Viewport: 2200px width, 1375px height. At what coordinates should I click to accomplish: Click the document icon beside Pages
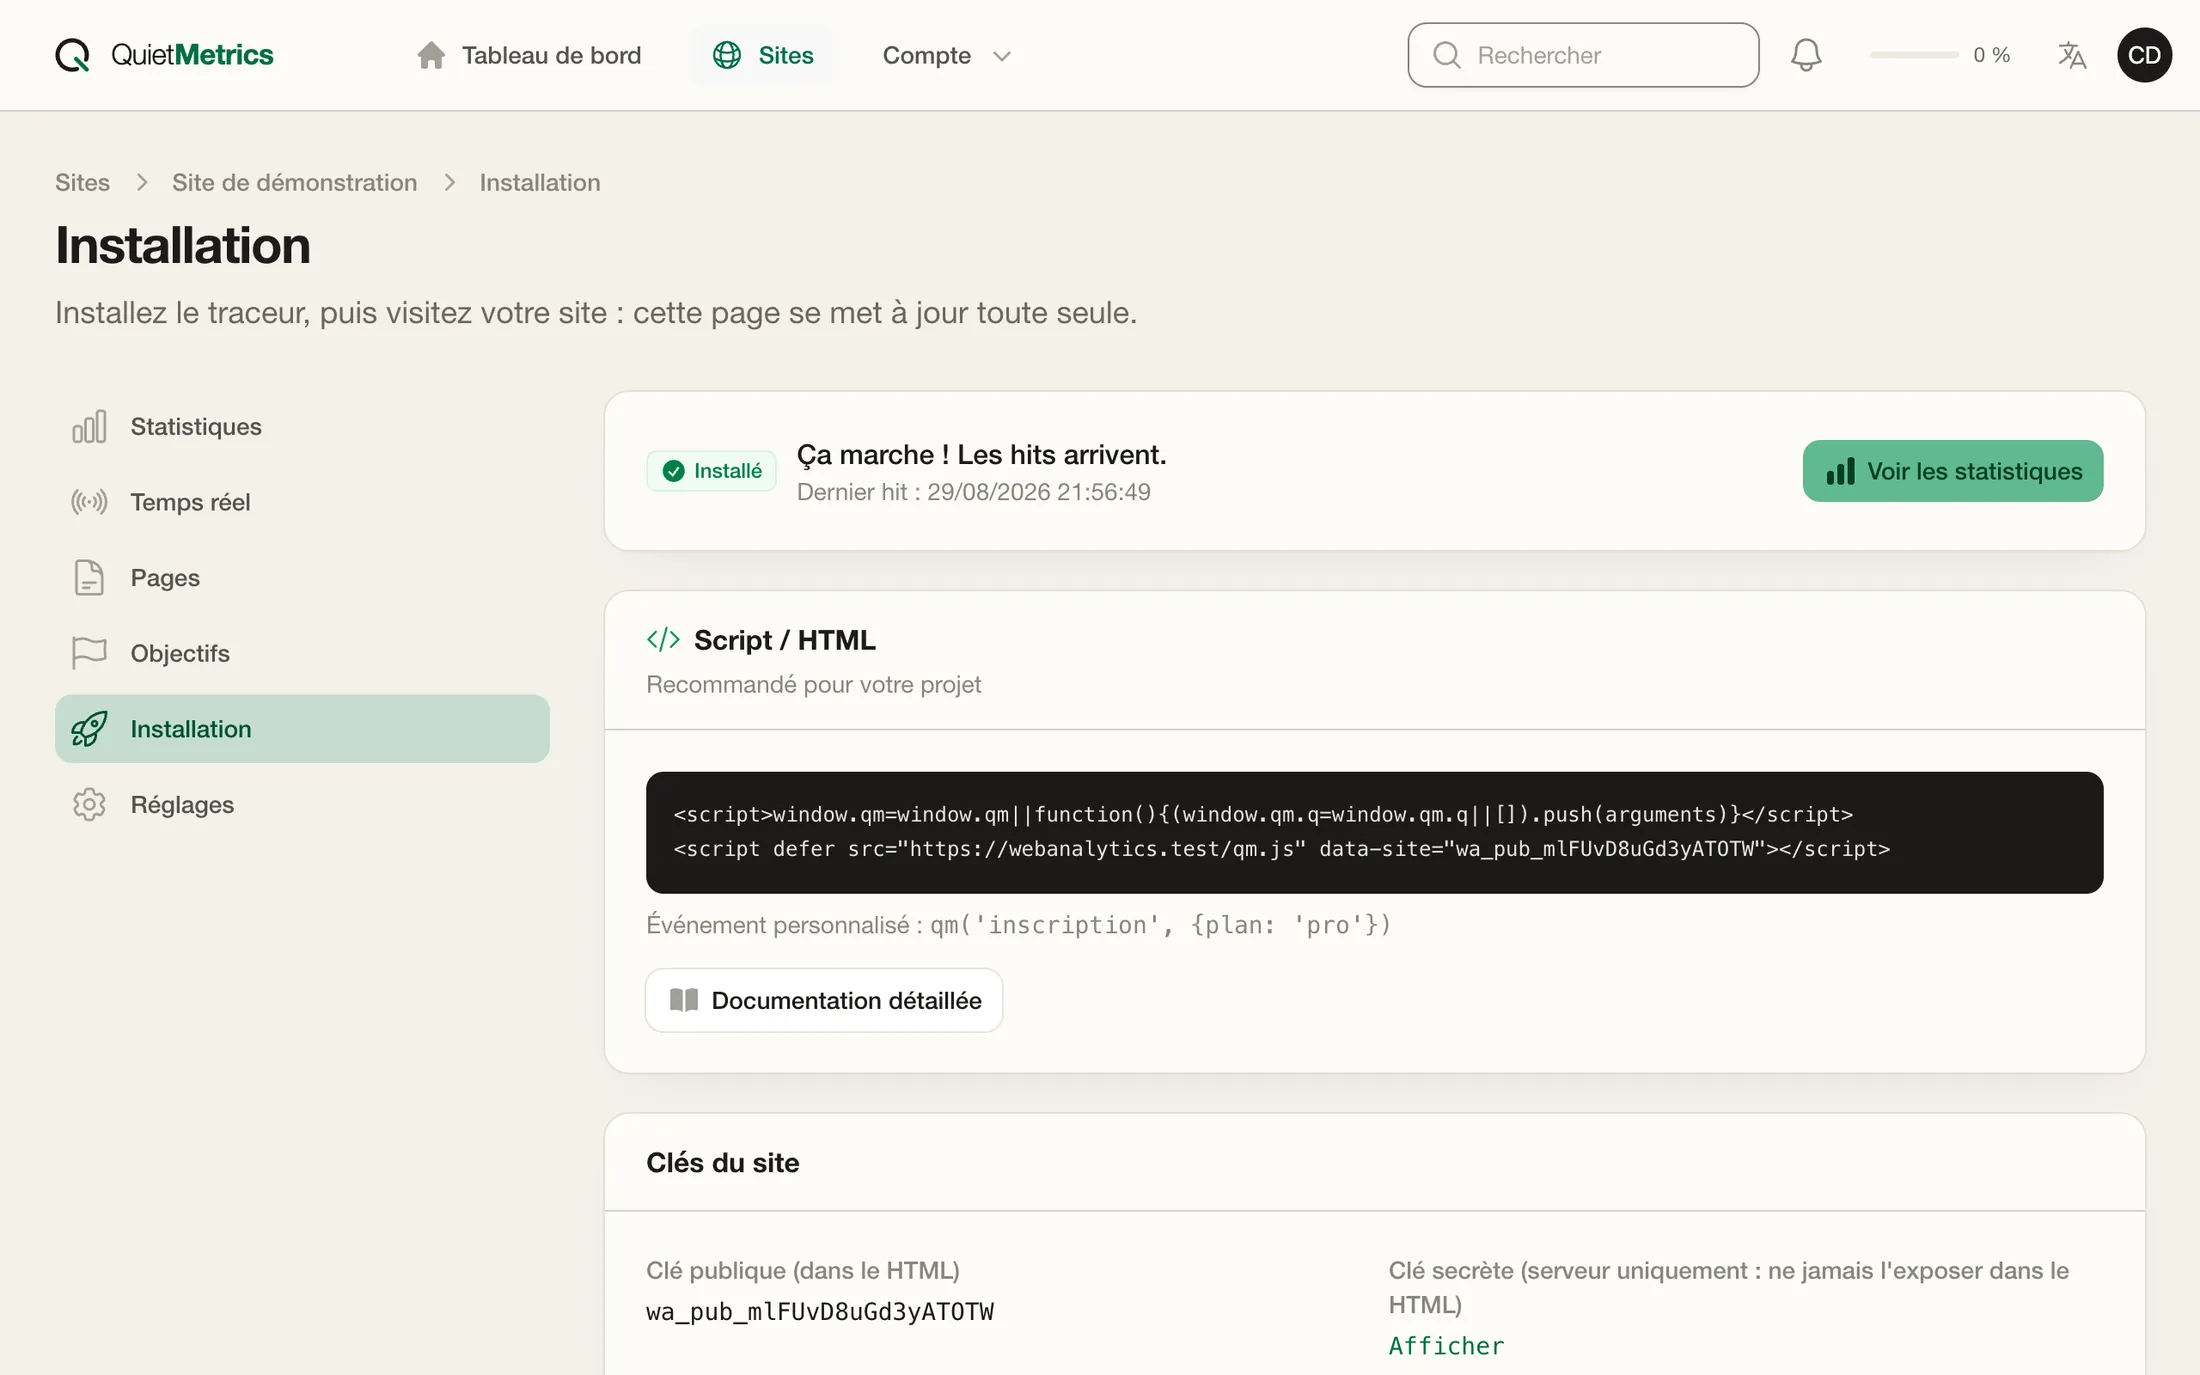pyautogui.click(x=89, y=578)
